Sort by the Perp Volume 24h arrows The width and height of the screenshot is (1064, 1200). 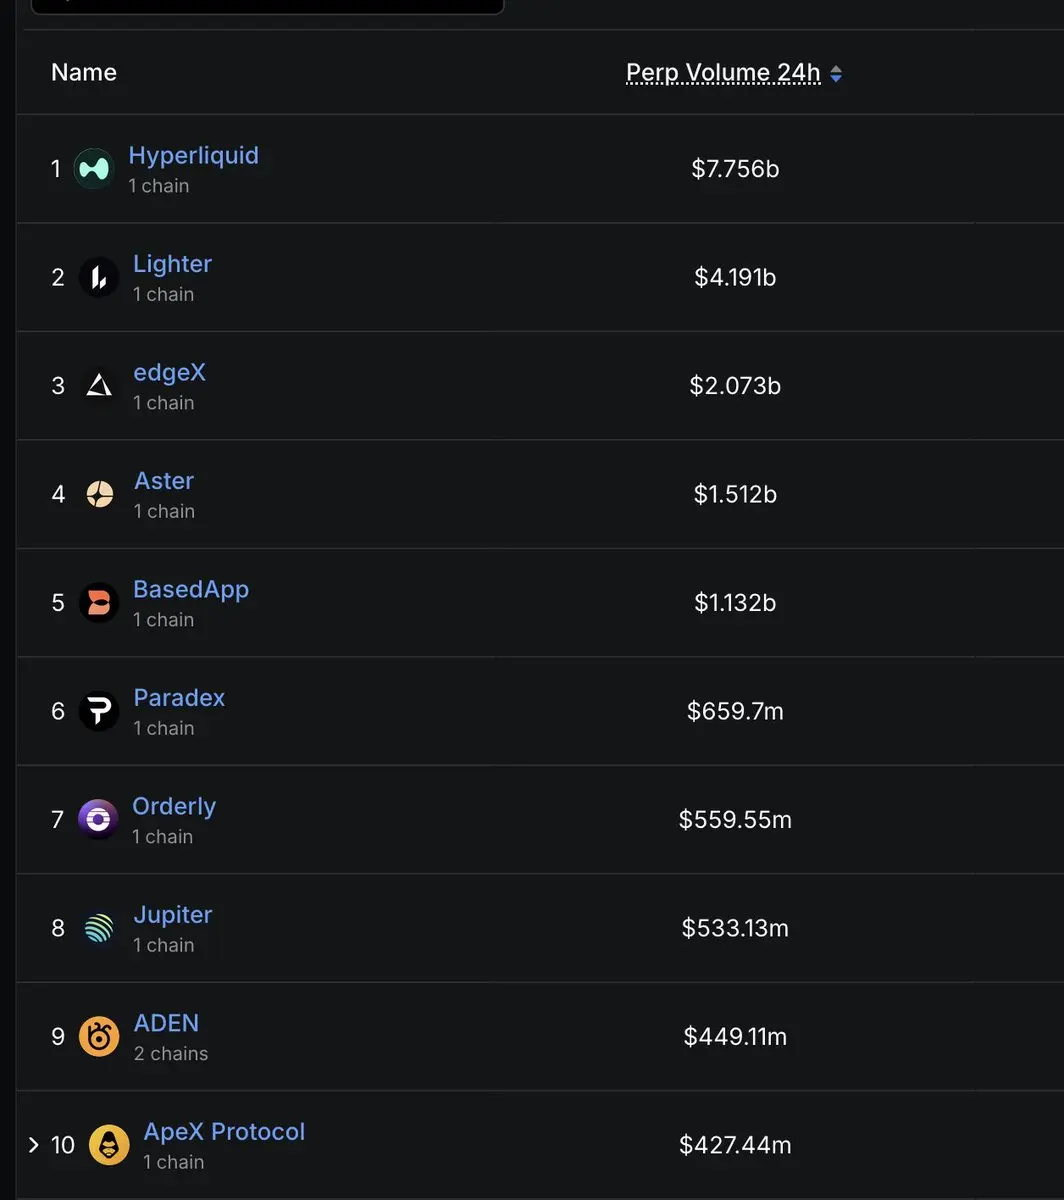(836, 74)
